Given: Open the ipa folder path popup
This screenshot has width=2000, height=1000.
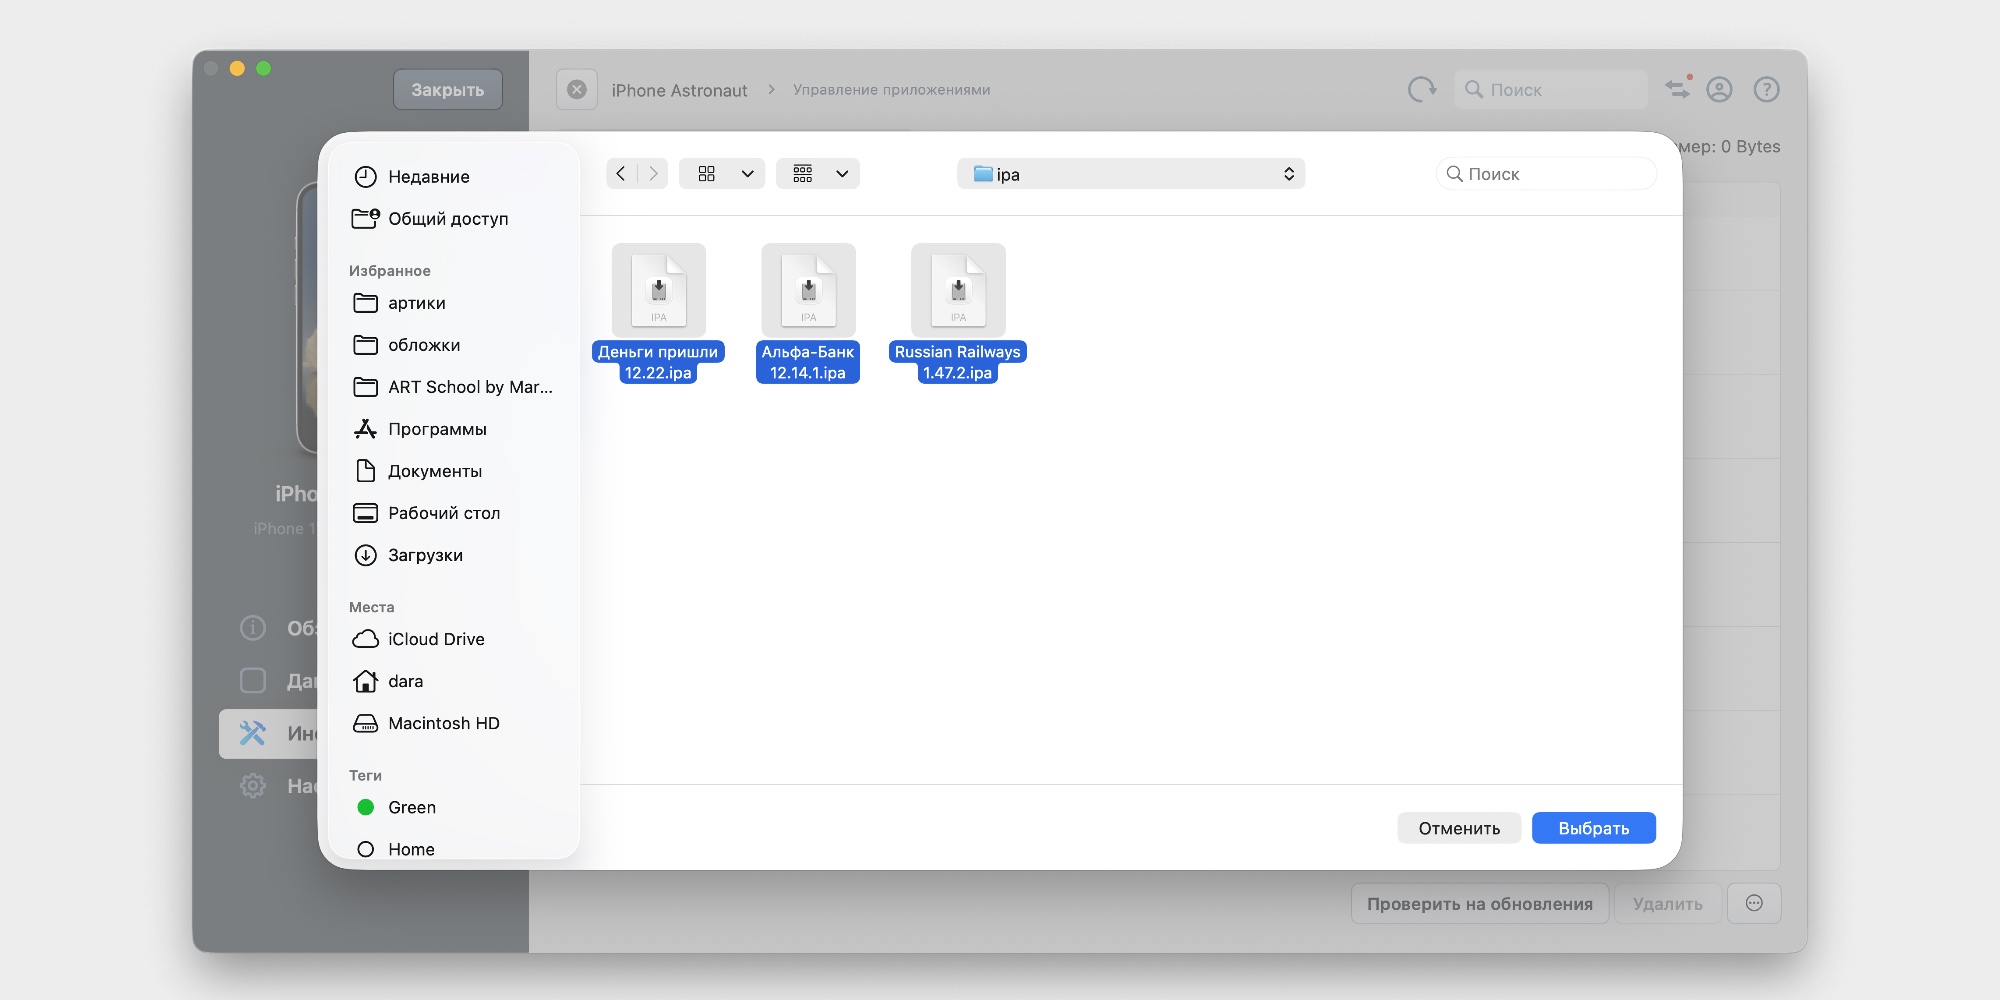Looking at the screenshot, I should (x=1131, y=174).
